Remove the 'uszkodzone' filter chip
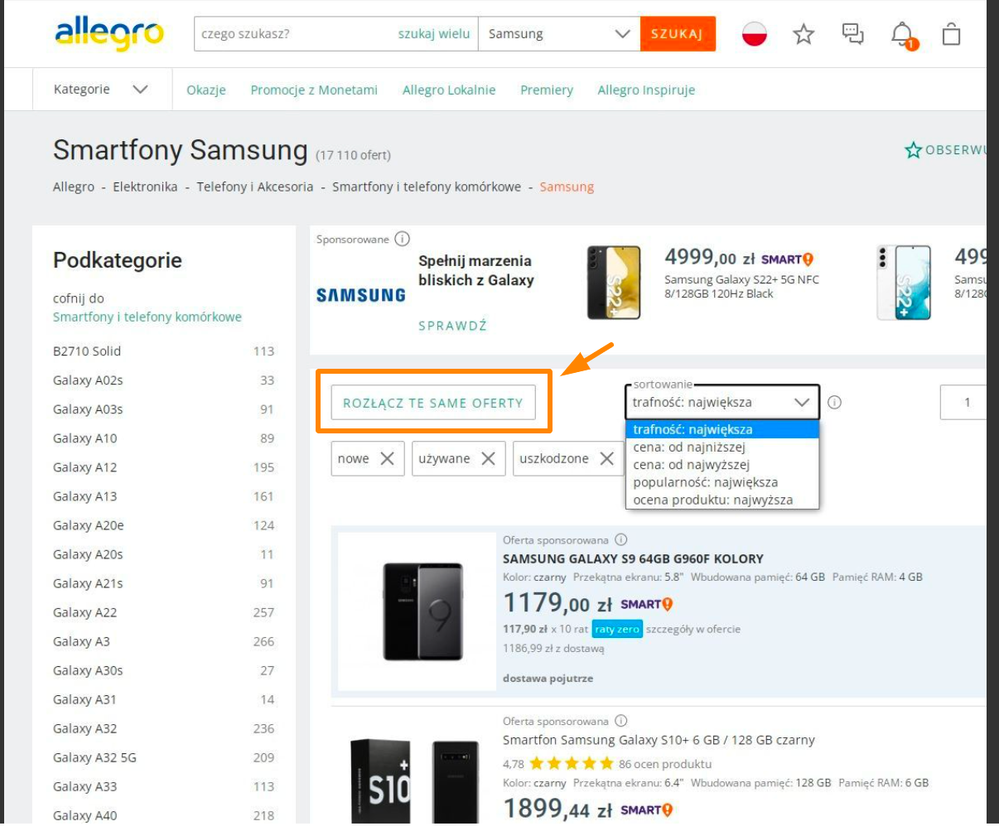The image size is (999, 827). click(607, 458)
